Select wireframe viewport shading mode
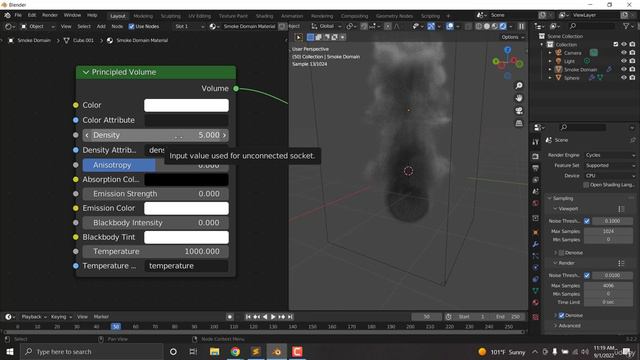 tap(479, 26)
